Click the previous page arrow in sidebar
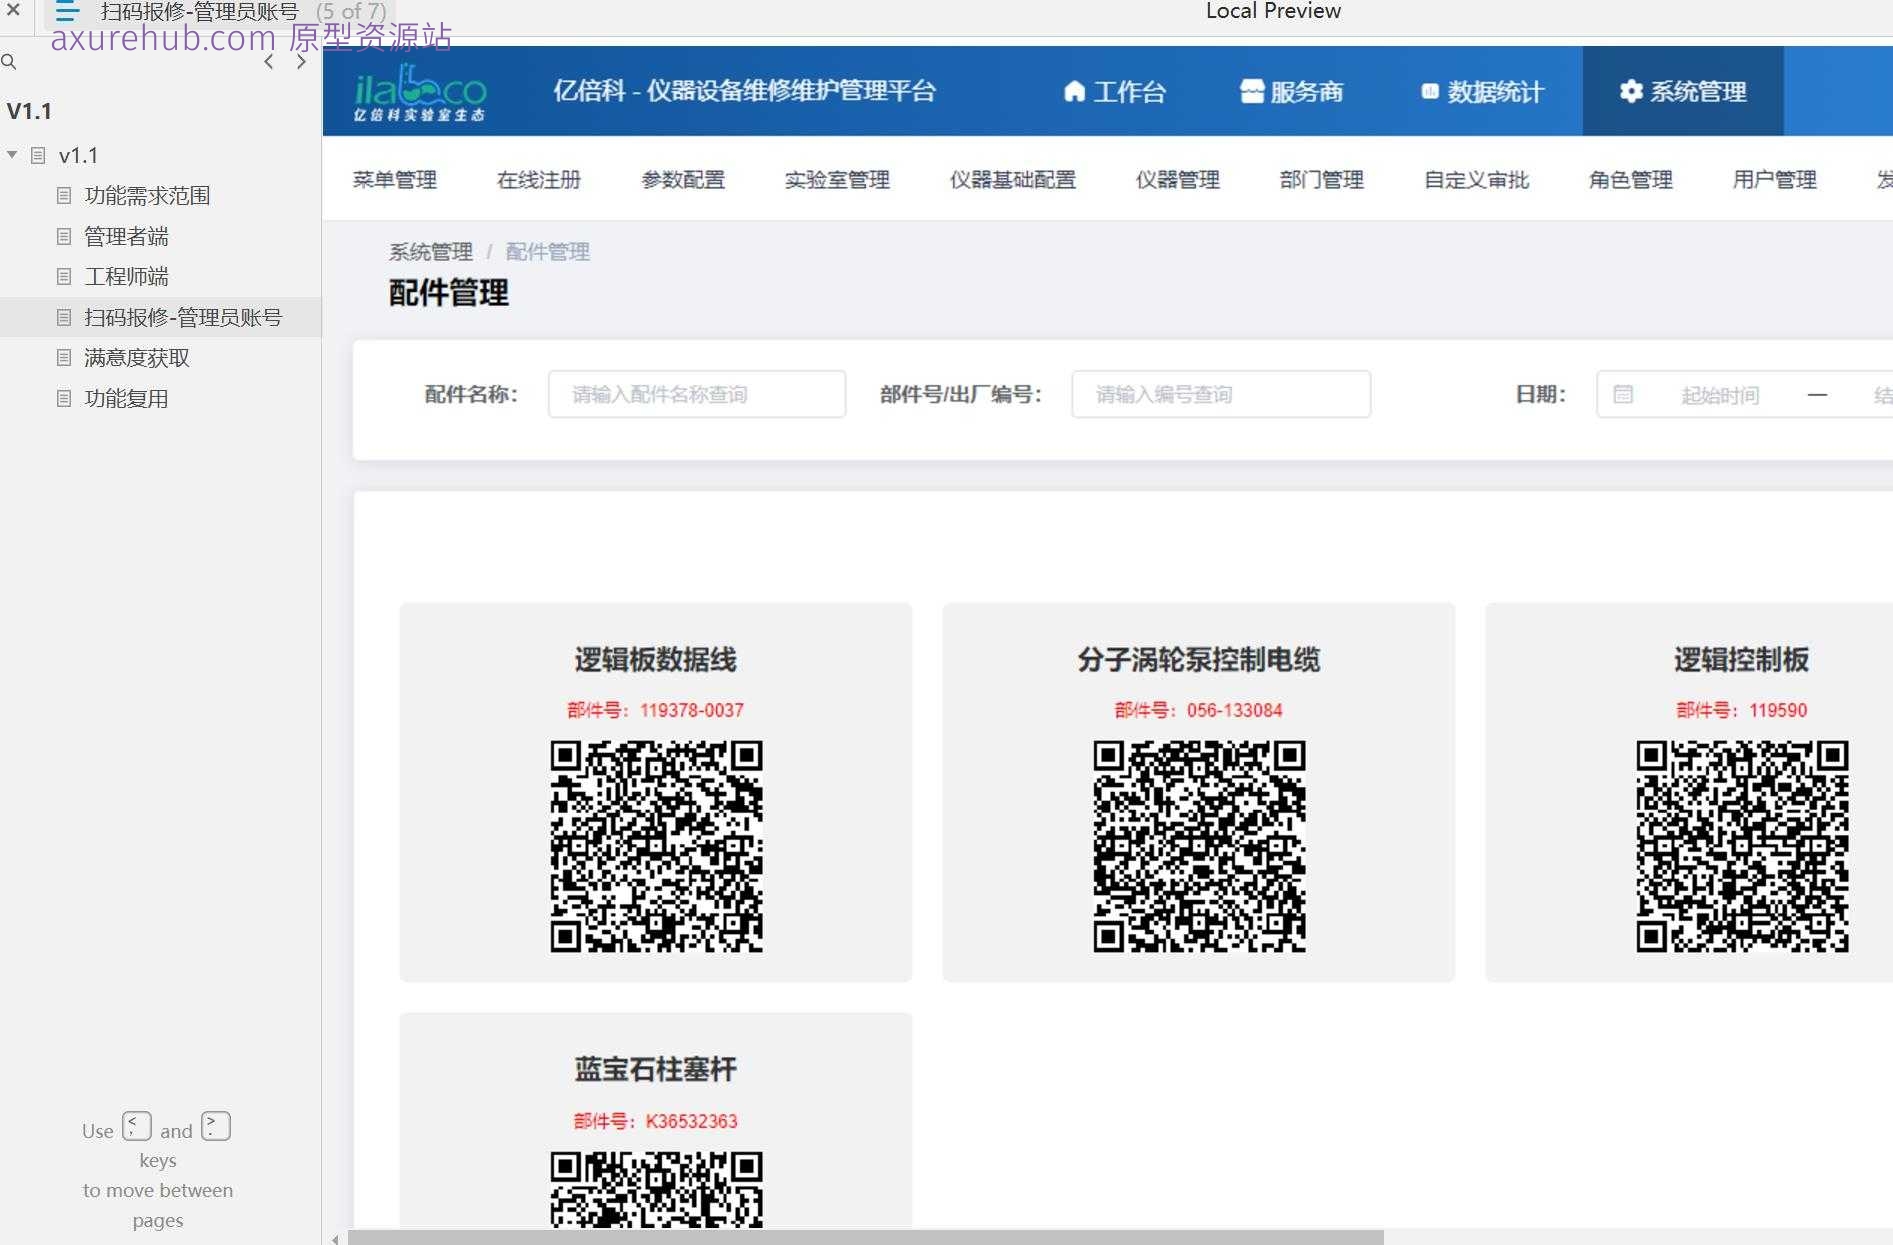 (x=268, y=61)
